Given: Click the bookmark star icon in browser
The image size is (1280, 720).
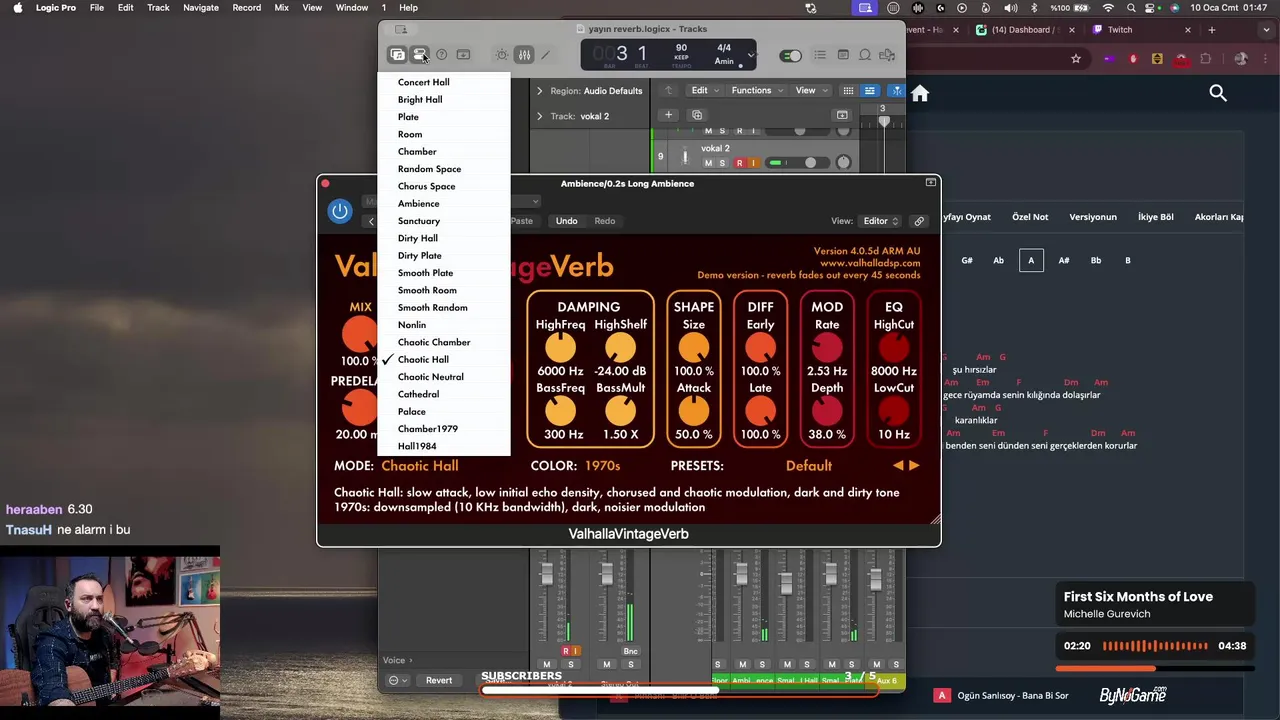Looking at the screenshot, I should (1076, 59).
